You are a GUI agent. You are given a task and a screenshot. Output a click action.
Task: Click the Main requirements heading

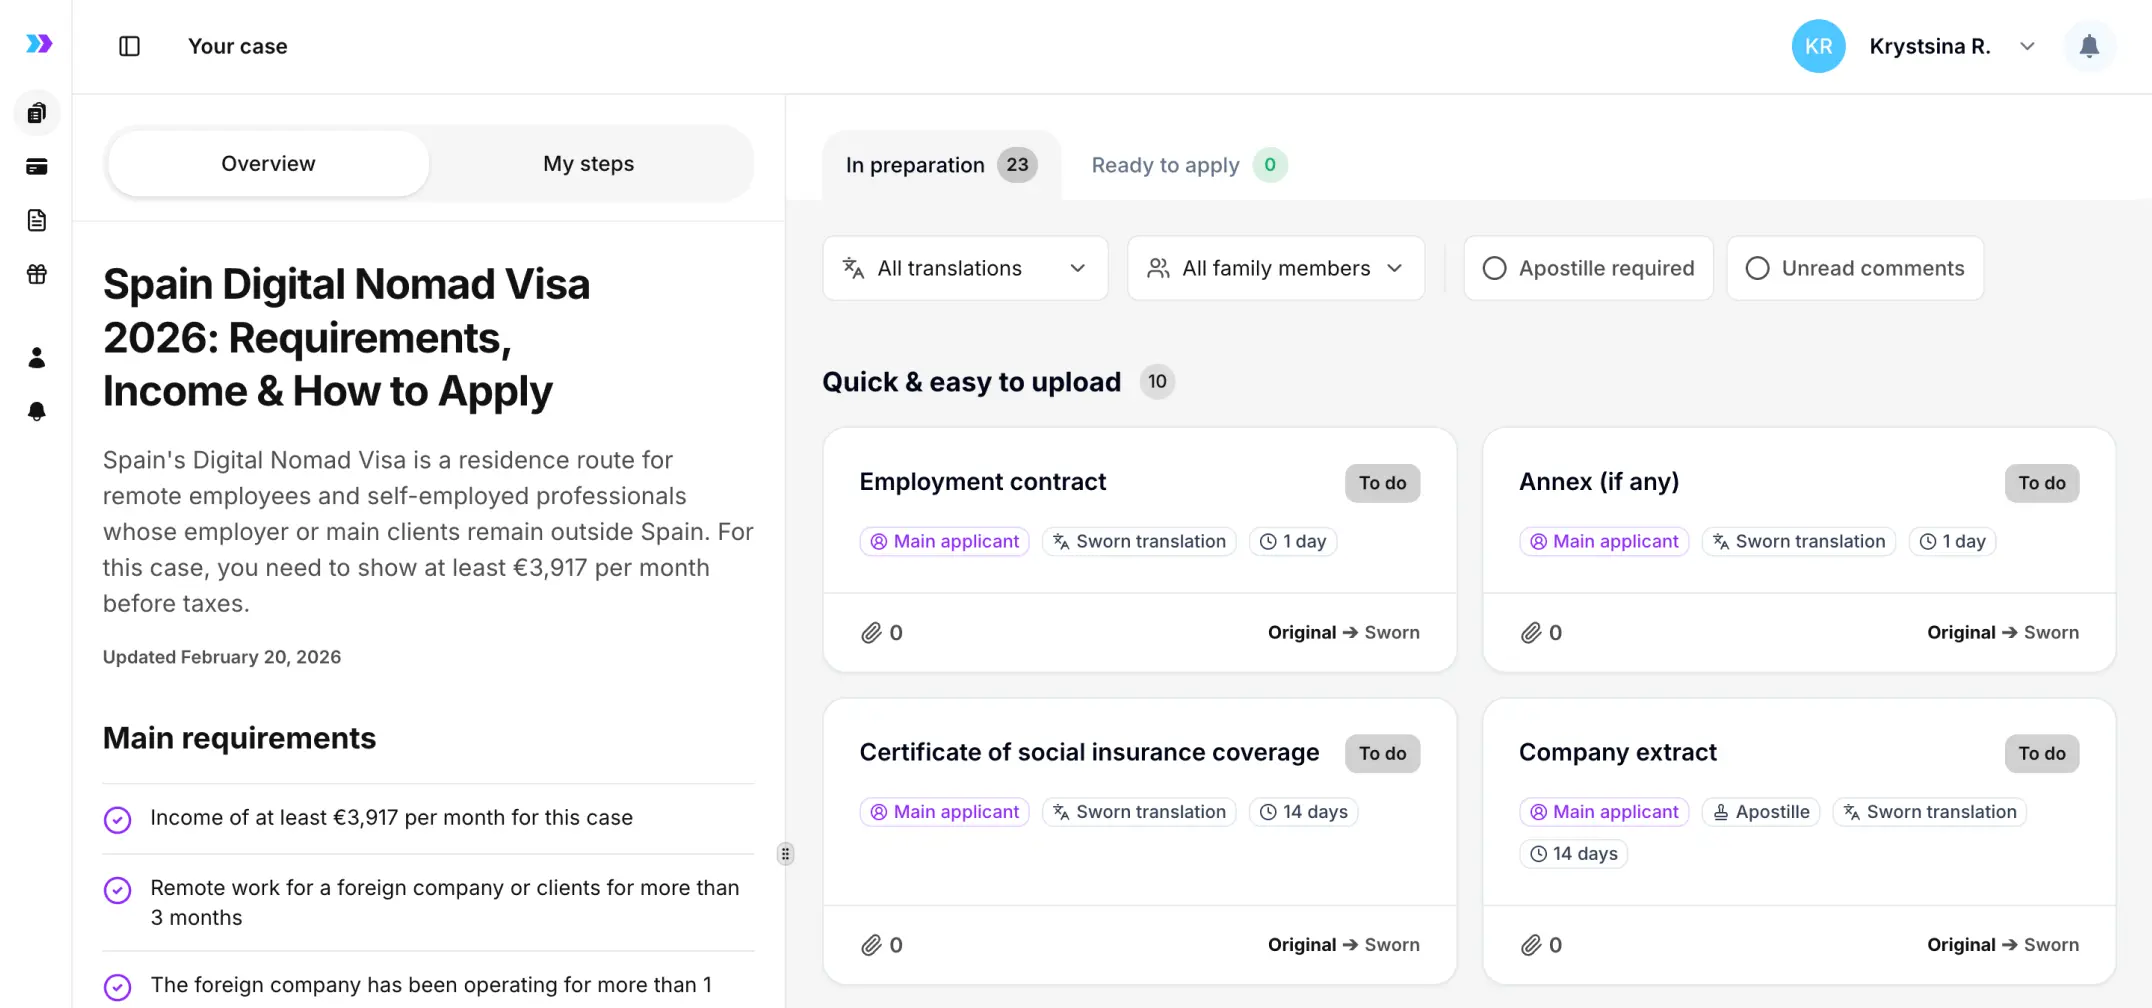point(240,738)
